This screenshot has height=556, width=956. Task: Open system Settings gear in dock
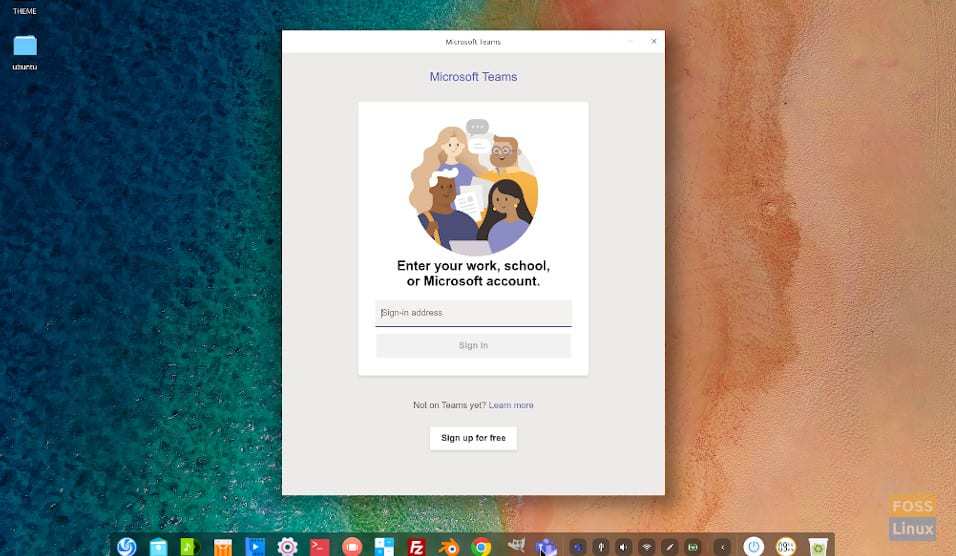(287, 546)
